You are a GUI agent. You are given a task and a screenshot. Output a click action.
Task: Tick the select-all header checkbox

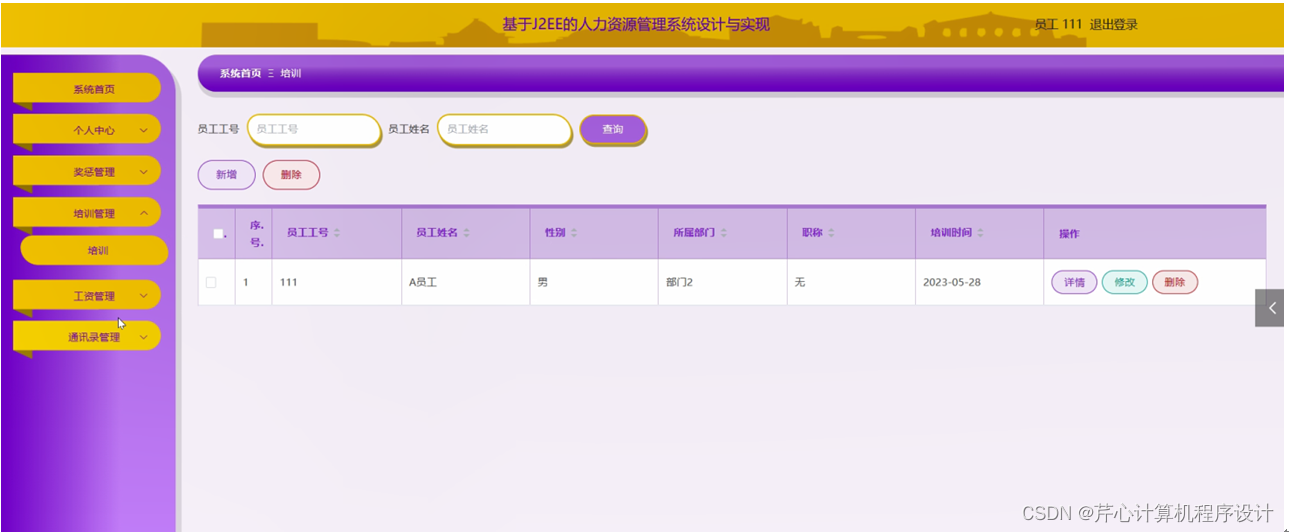coord(218,234)
